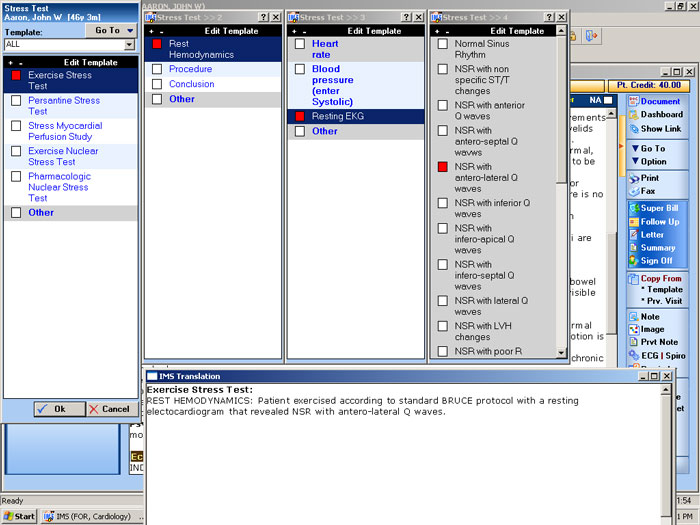Viewport: 700px width, 525px height.
Task: Click the Show Link chain icon
Action: coord(633,129)
